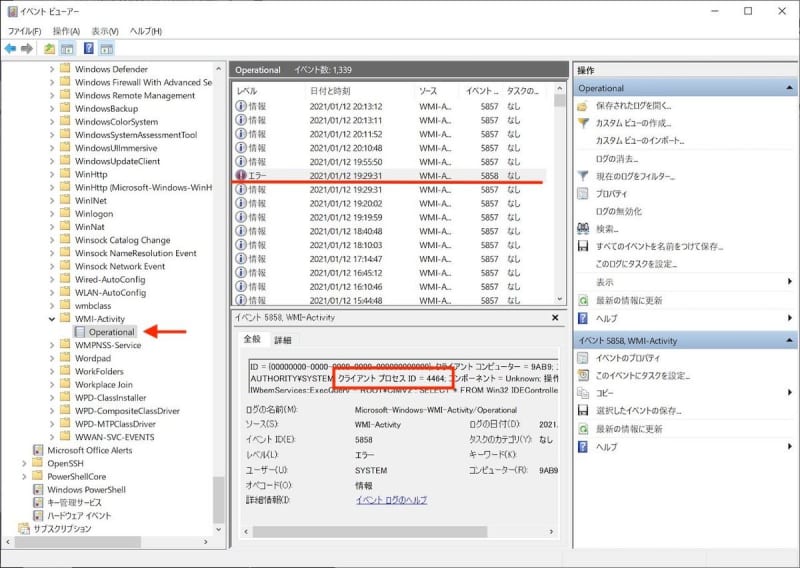Toggle the console tree pane toolbar icon
Image resolution: width=800 pixels, height=568 pixels.
[x=67, y=48]
